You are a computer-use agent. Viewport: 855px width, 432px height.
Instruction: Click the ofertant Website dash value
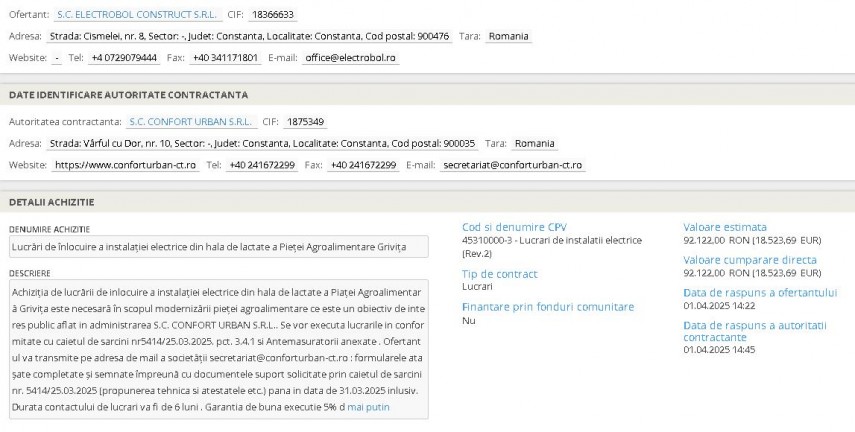(x=57, y=58)
